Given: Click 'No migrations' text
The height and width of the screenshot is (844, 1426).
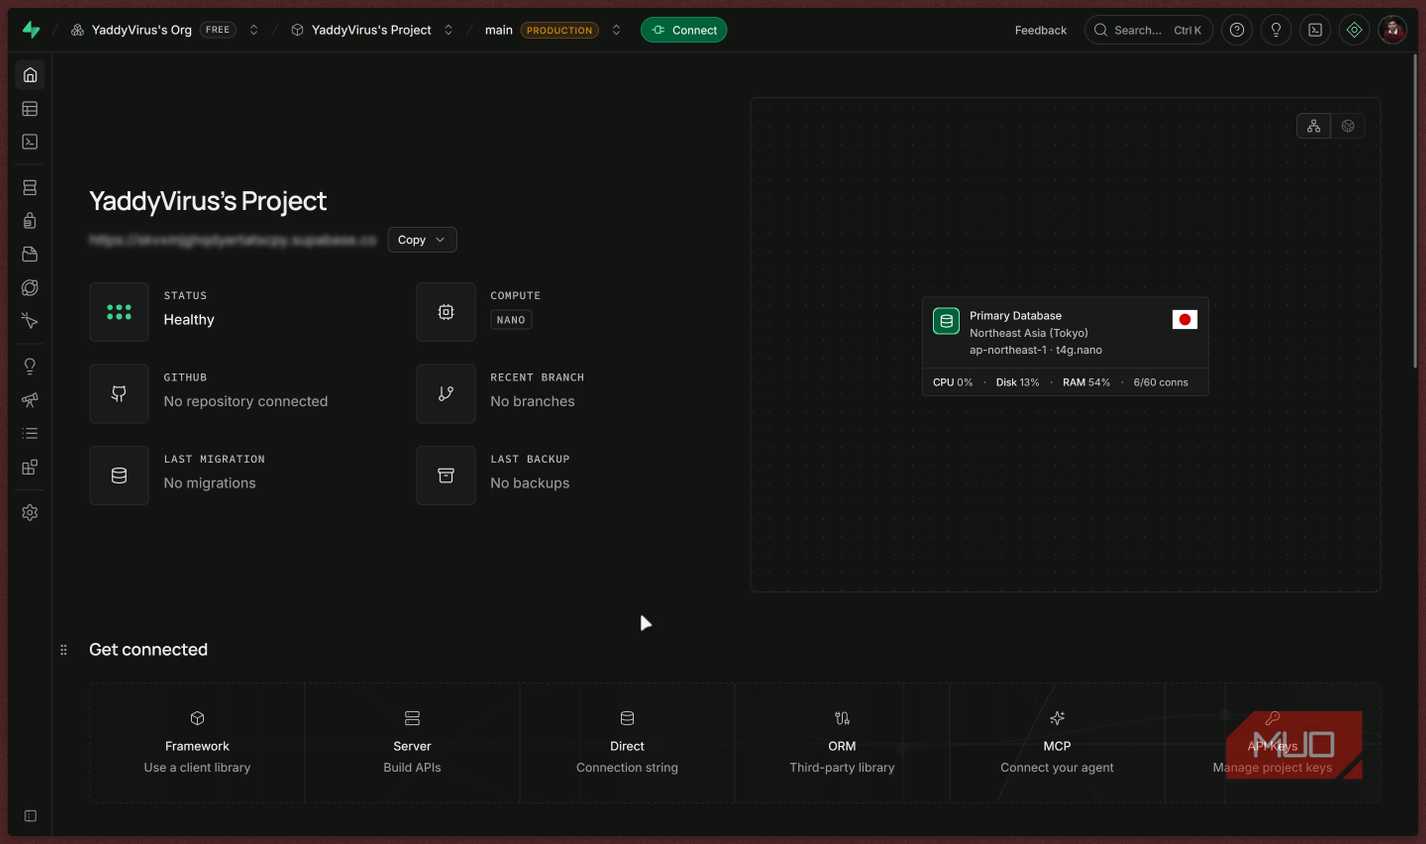Looking at the screenshot, I should pyautogui.click(x=210, y=483).
